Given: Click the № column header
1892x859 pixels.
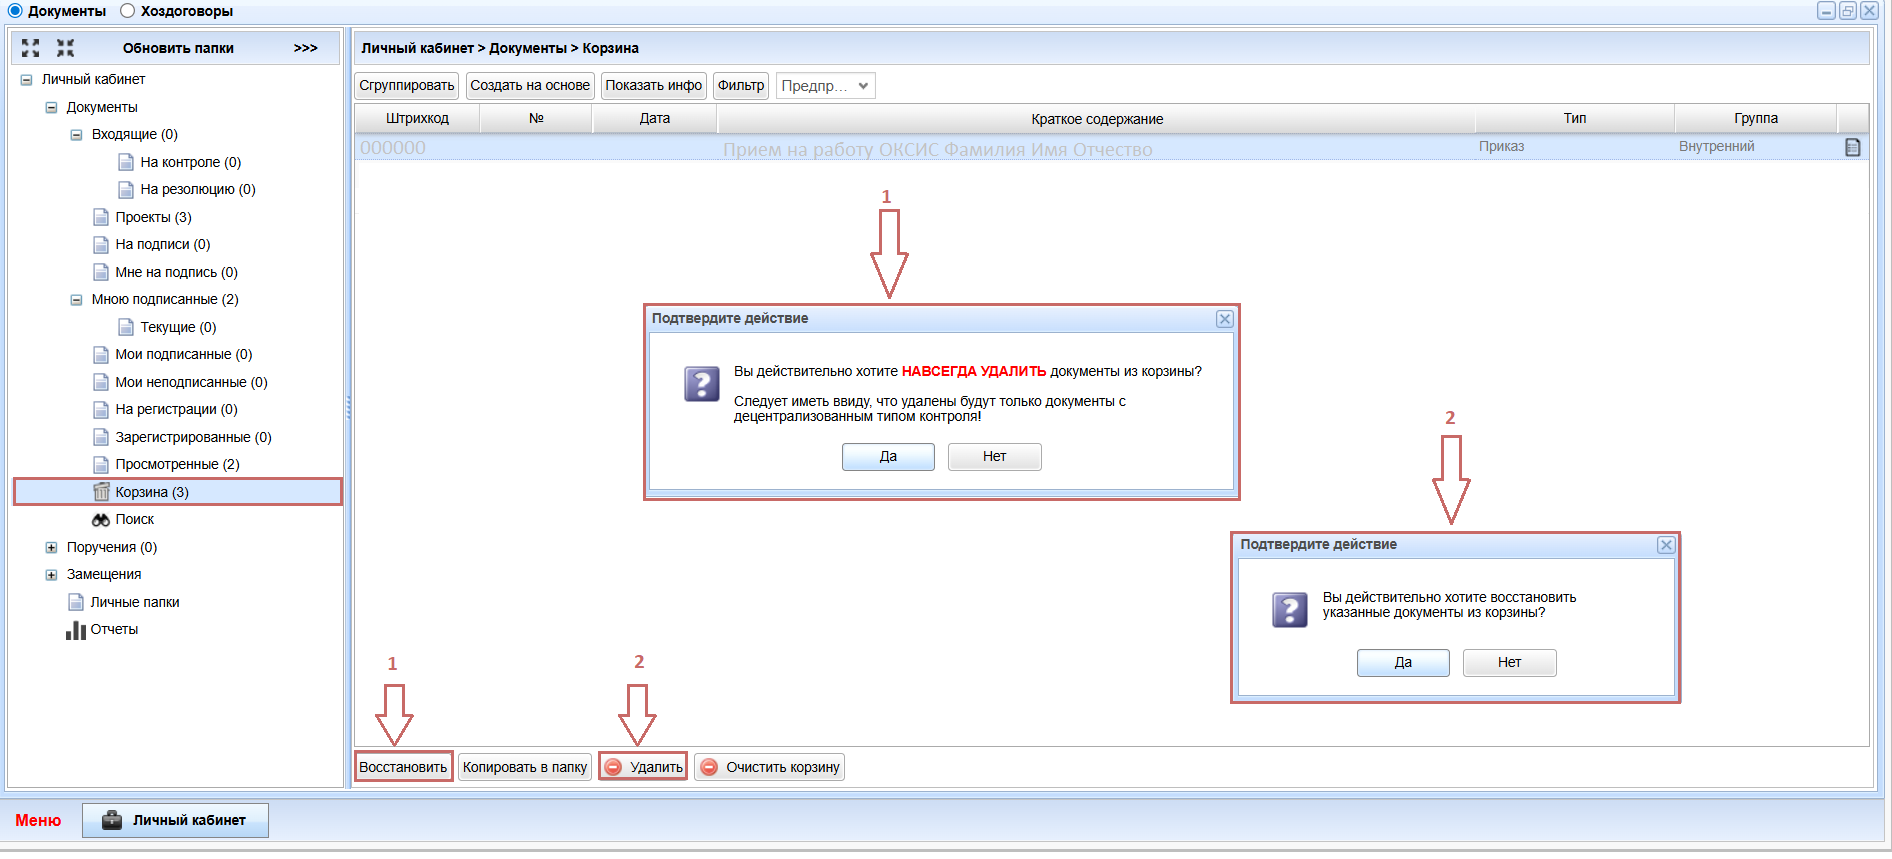Looking at the screenshot, I should 536,118.
